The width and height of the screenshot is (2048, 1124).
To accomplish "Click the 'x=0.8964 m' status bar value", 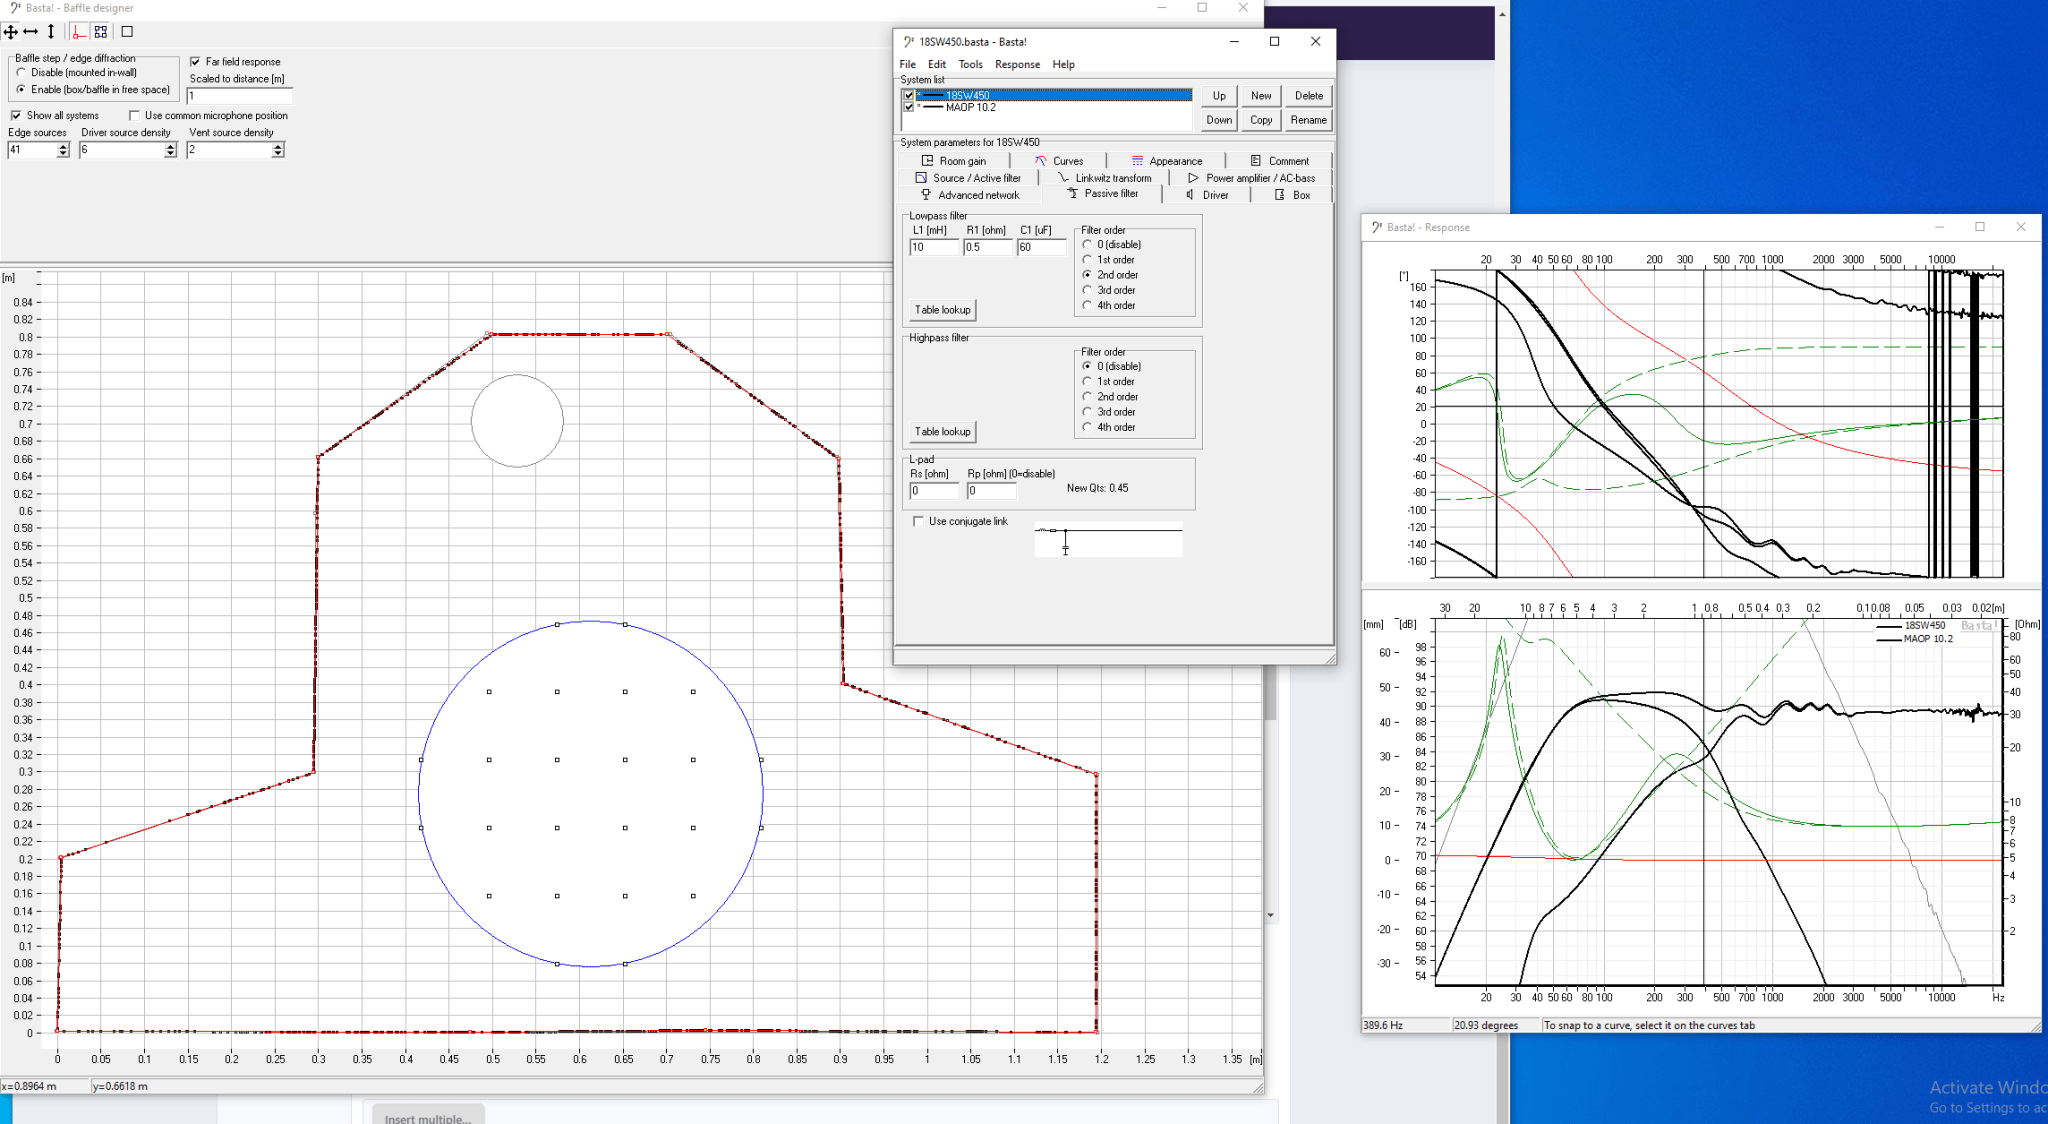I will pyautogui.click(x=30, y=1086).
